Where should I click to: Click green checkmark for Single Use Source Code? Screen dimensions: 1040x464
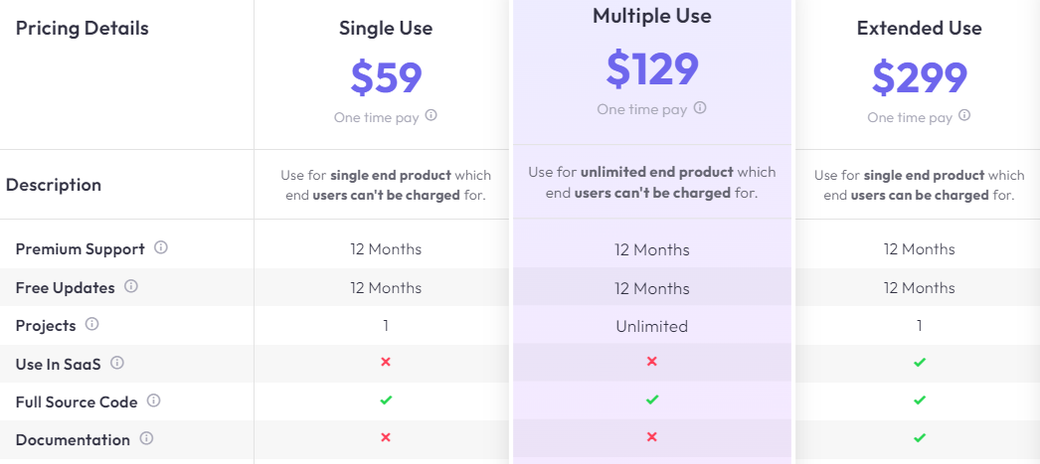click(386, 400)
